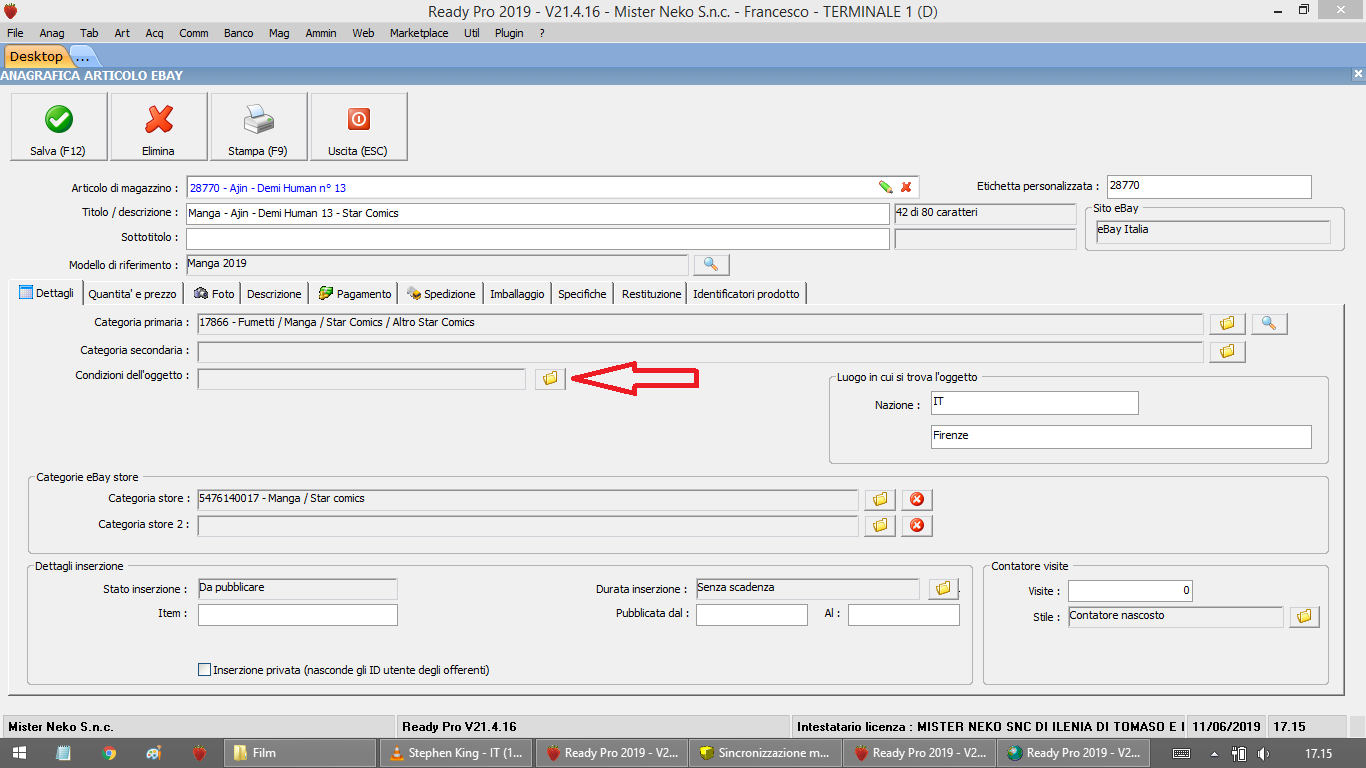The image size is (1366, 768).
Task: Switch to the Restituzione tab
Action: point(651,294)
